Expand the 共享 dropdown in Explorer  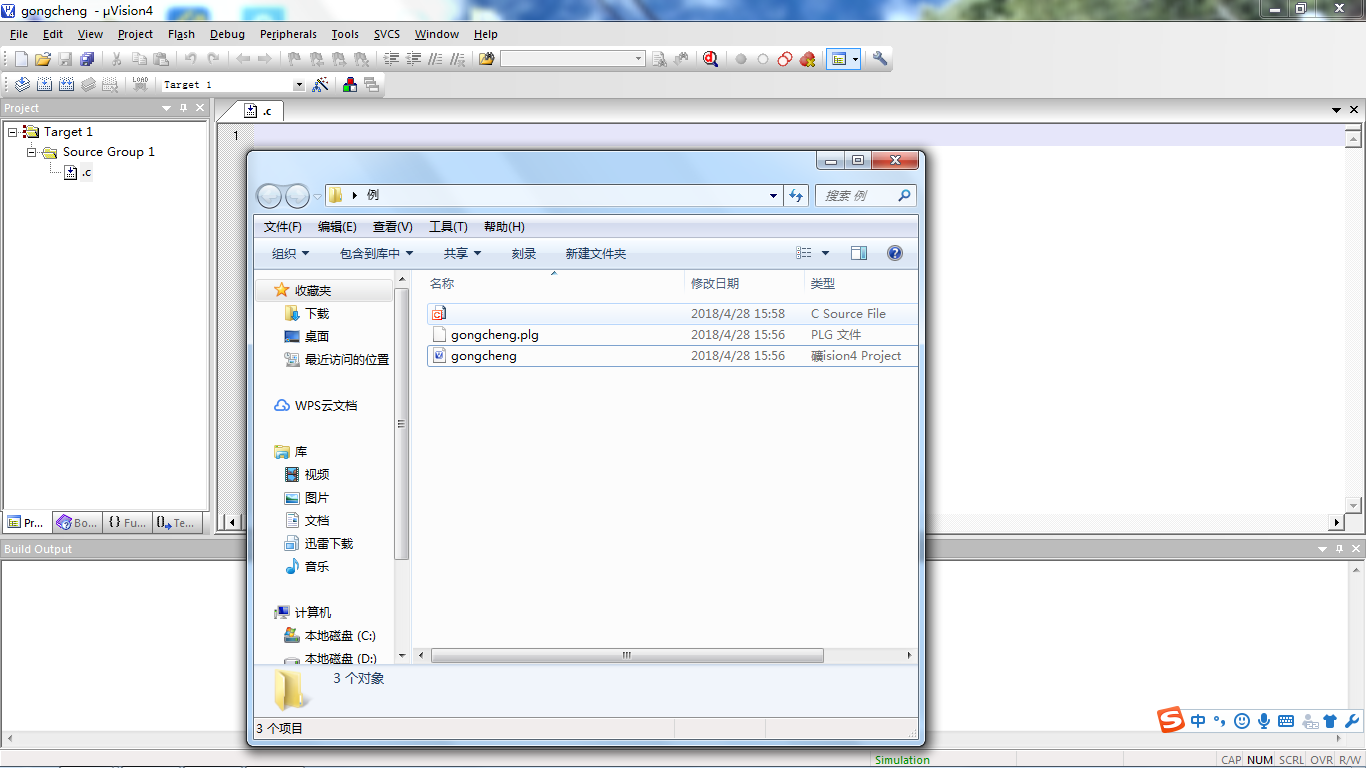(x=463, y=254)
